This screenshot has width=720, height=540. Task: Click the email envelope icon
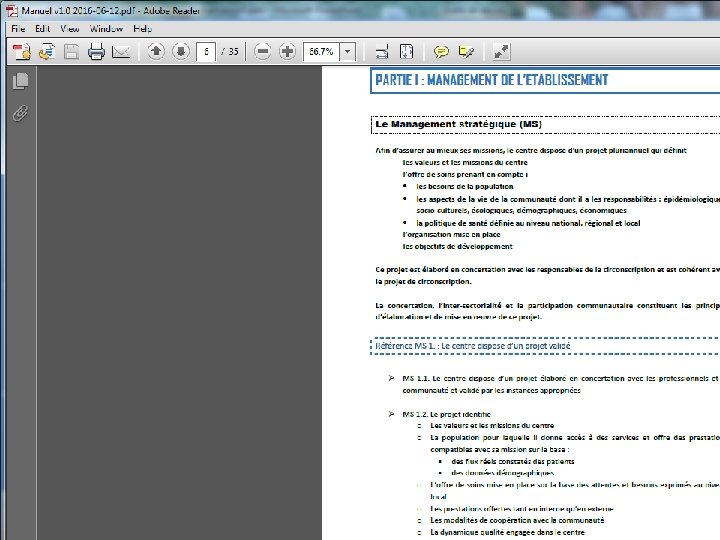click(121, 52)
